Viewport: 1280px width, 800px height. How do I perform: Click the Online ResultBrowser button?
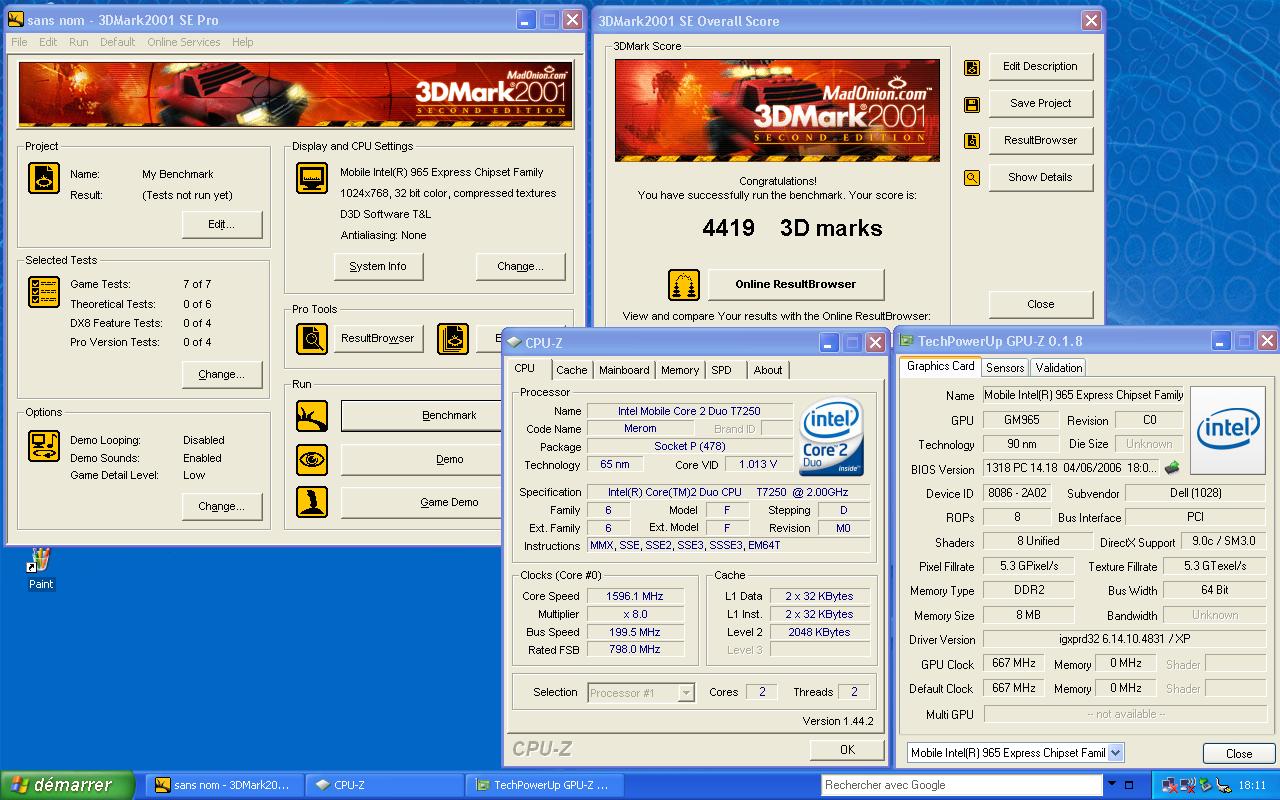tap(796, 284)
